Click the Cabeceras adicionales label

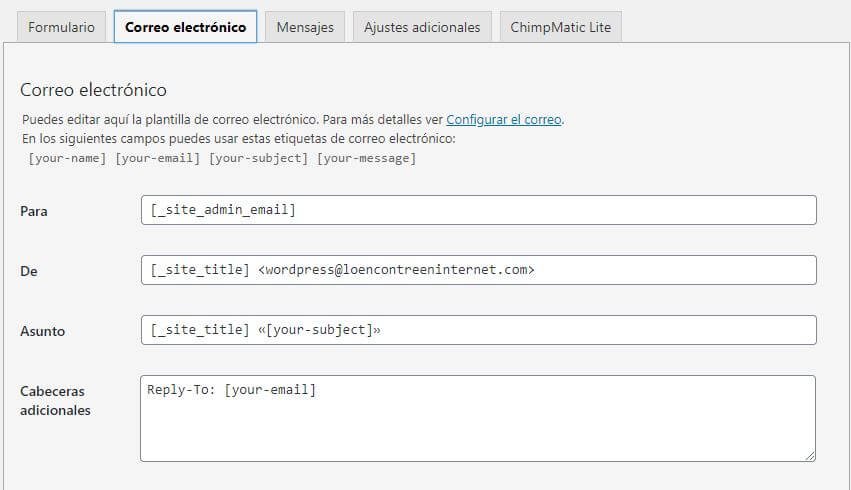point(55,400)
